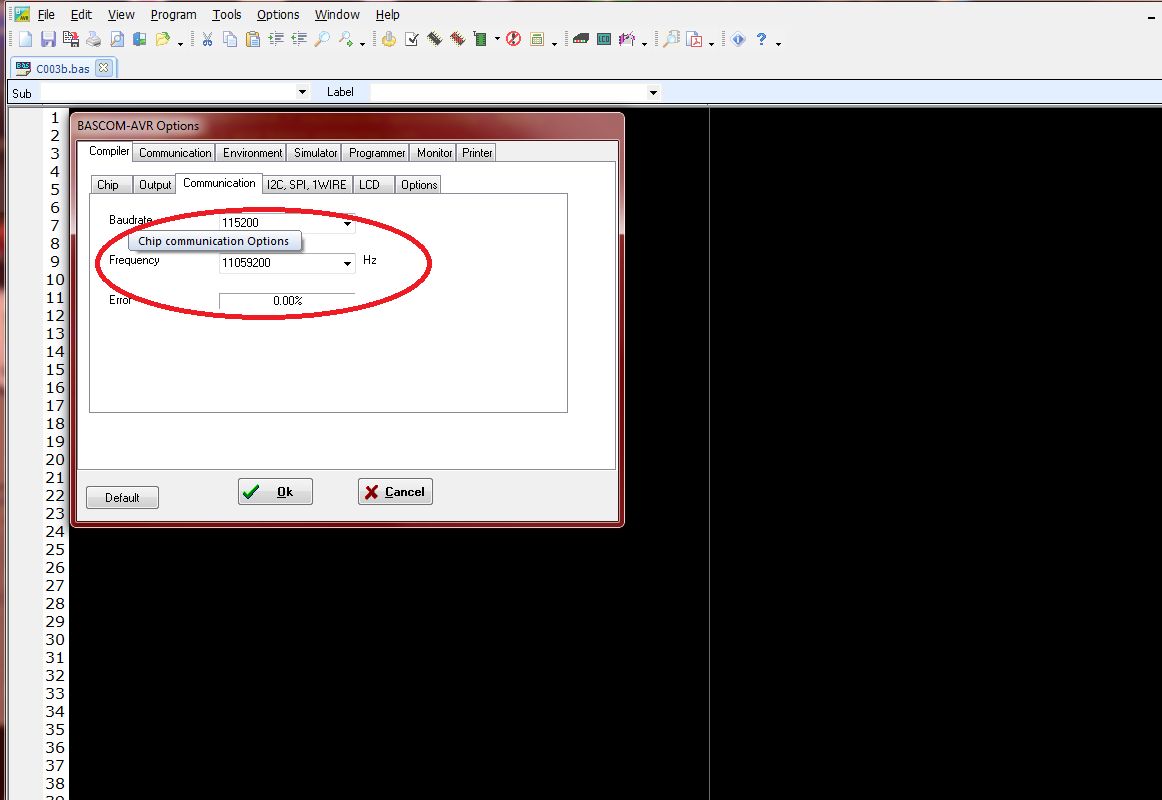Open the Help menu
Image resolution: width=1162 pixels, height=800 pixels.
pyautogui.click(x=388, y=14)
